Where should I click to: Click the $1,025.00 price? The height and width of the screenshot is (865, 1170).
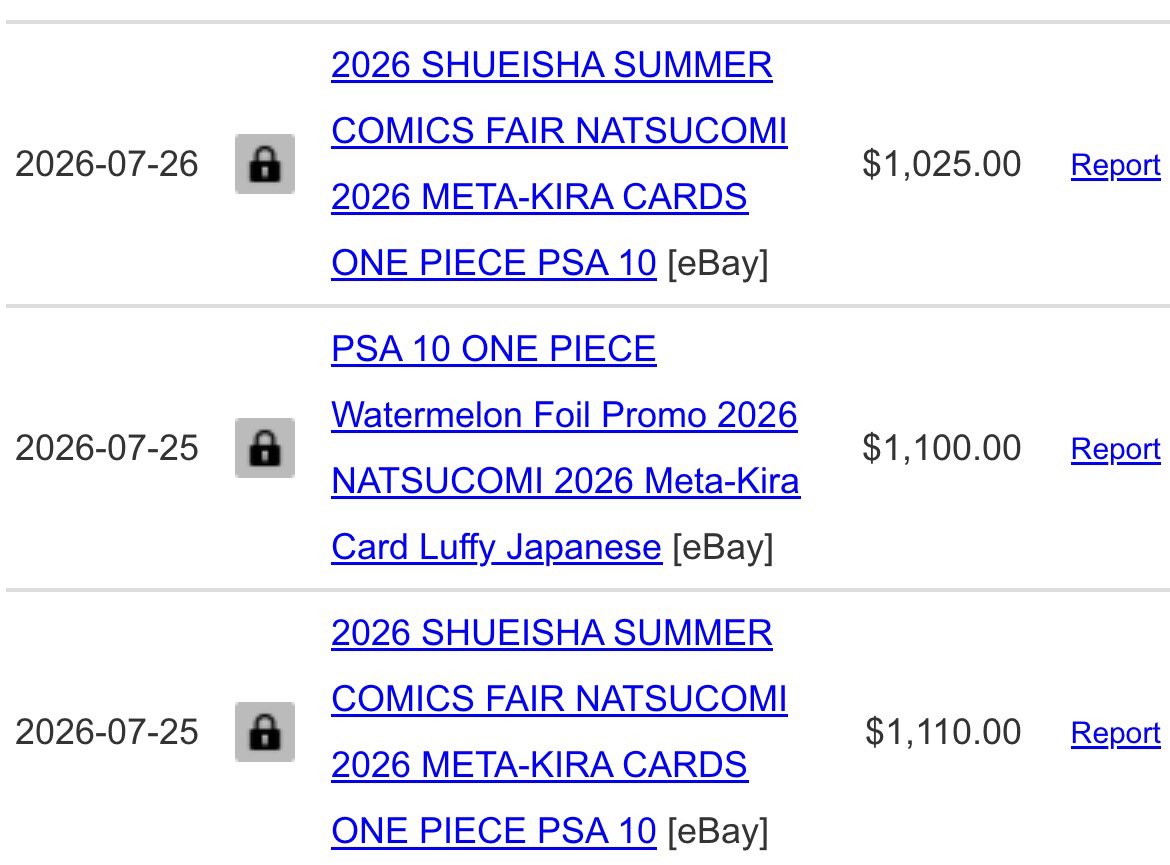tap(942, 164)
